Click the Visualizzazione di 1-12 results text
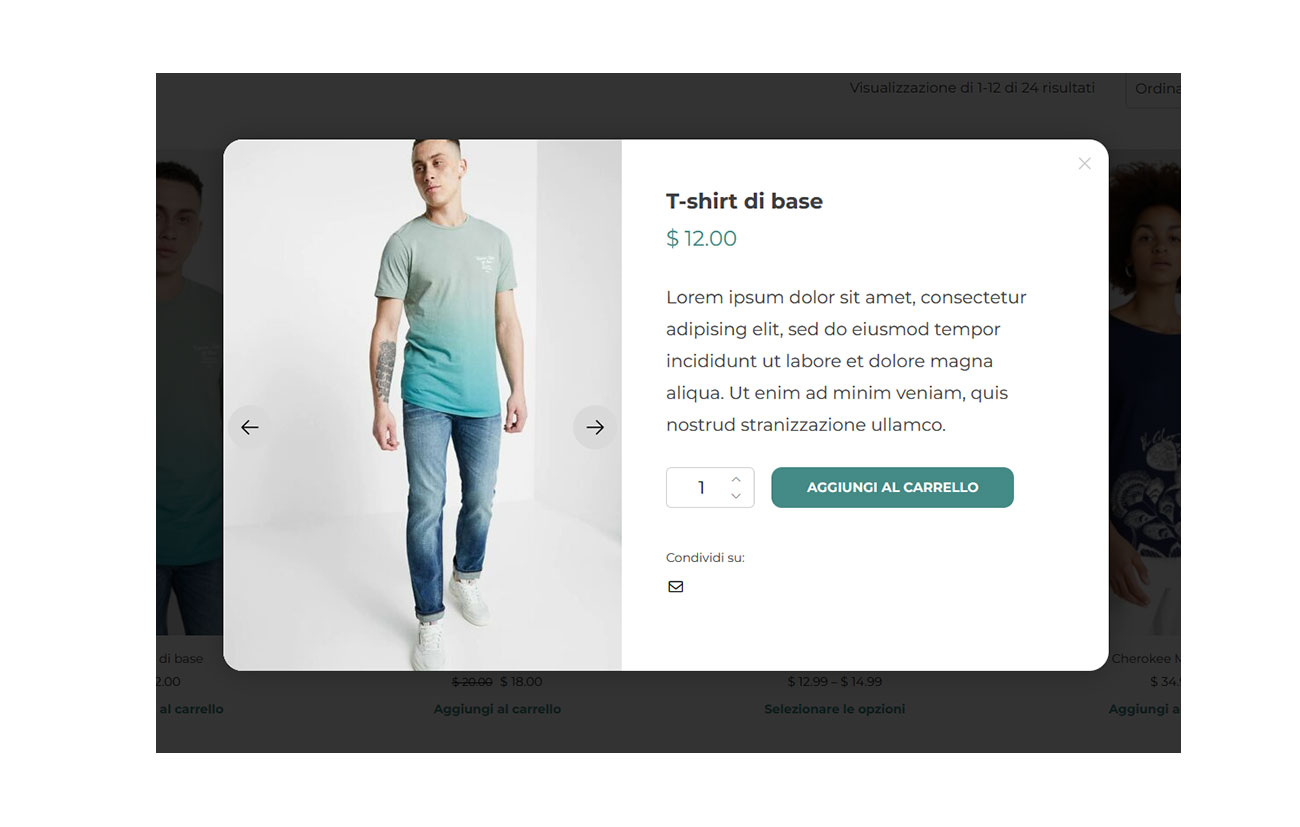 pyautogui.click(x=972, y=88)
